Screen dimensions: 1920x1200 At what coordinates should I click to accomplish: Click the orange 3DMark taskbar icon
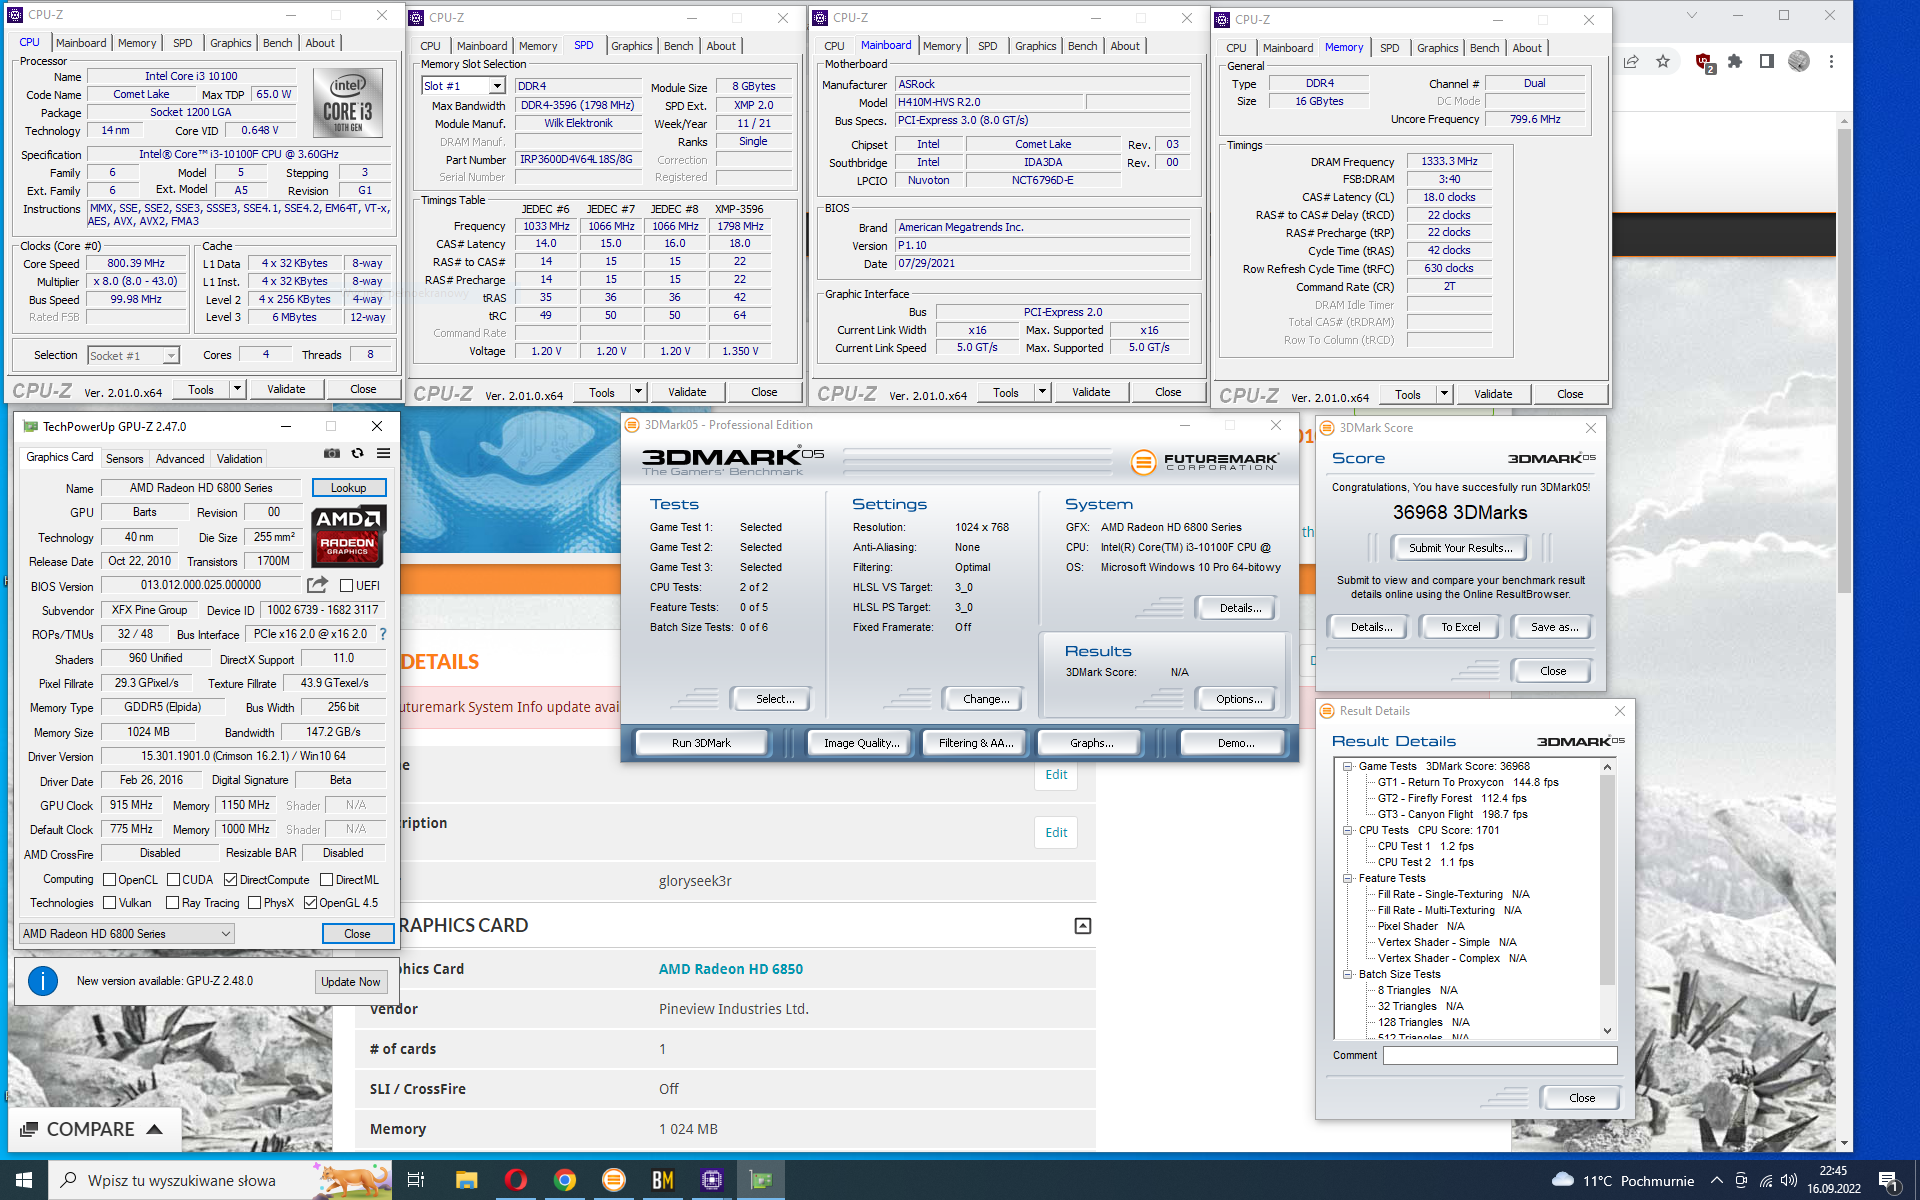tap(613, 1180)
